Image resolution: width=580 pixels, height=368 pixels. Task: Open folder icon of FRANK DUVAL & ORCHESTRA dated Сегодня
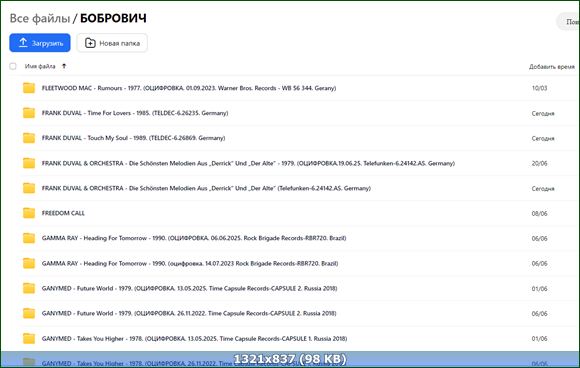point(29,188)
